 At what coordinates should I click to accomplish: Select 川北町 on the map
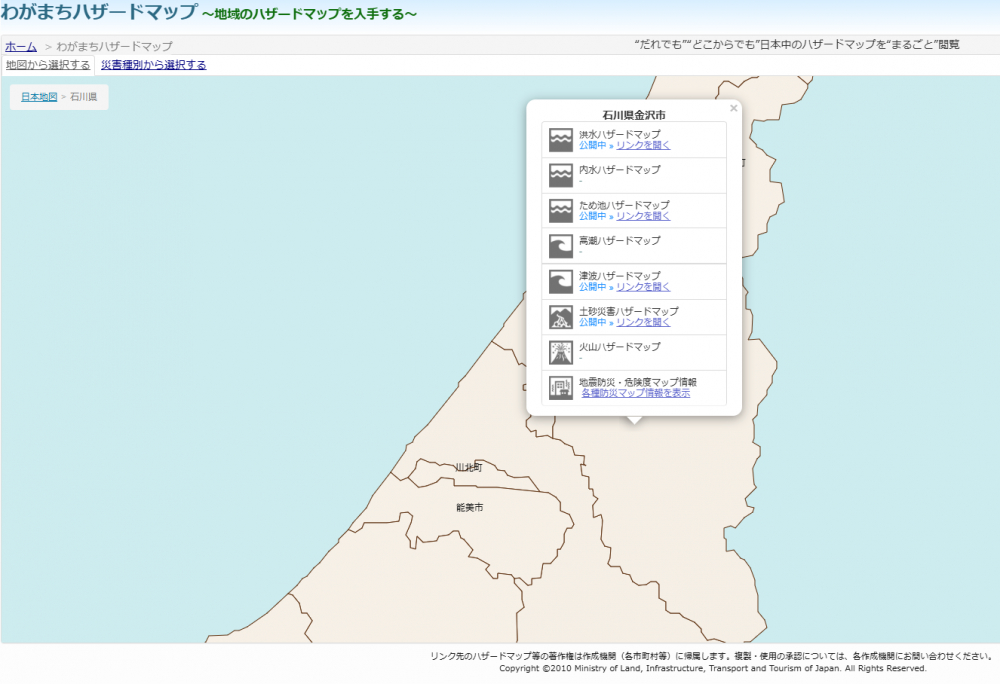tap(468, 468)
